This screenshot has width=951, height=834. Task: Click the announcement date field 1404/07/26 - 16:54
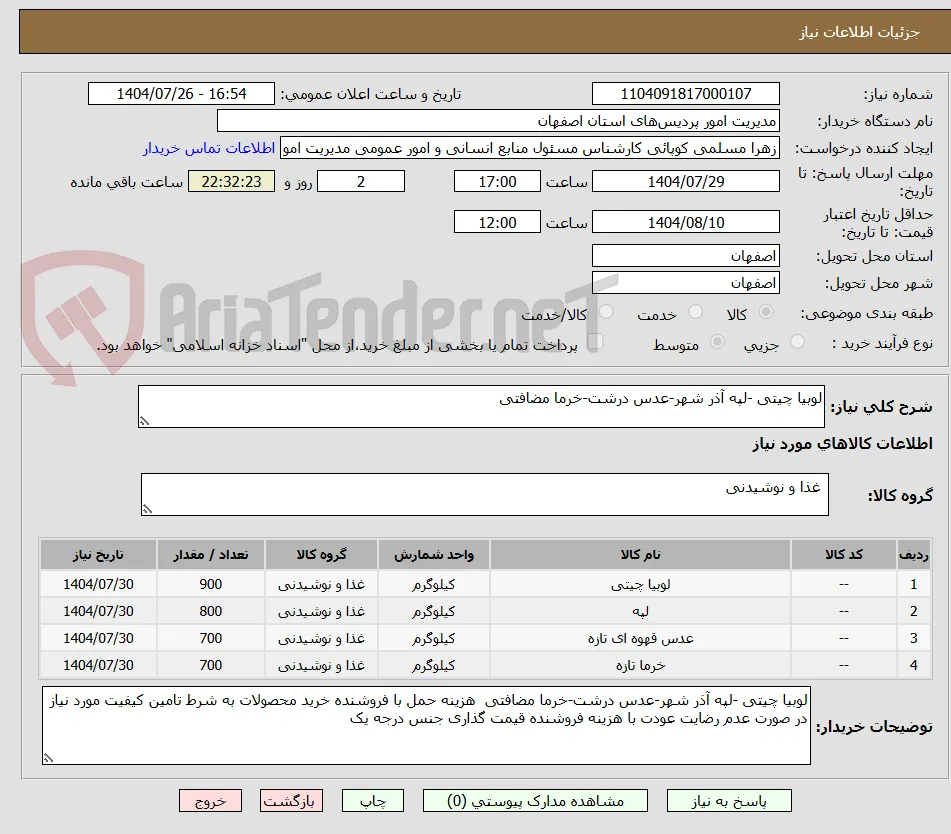[x=181, y=94]
